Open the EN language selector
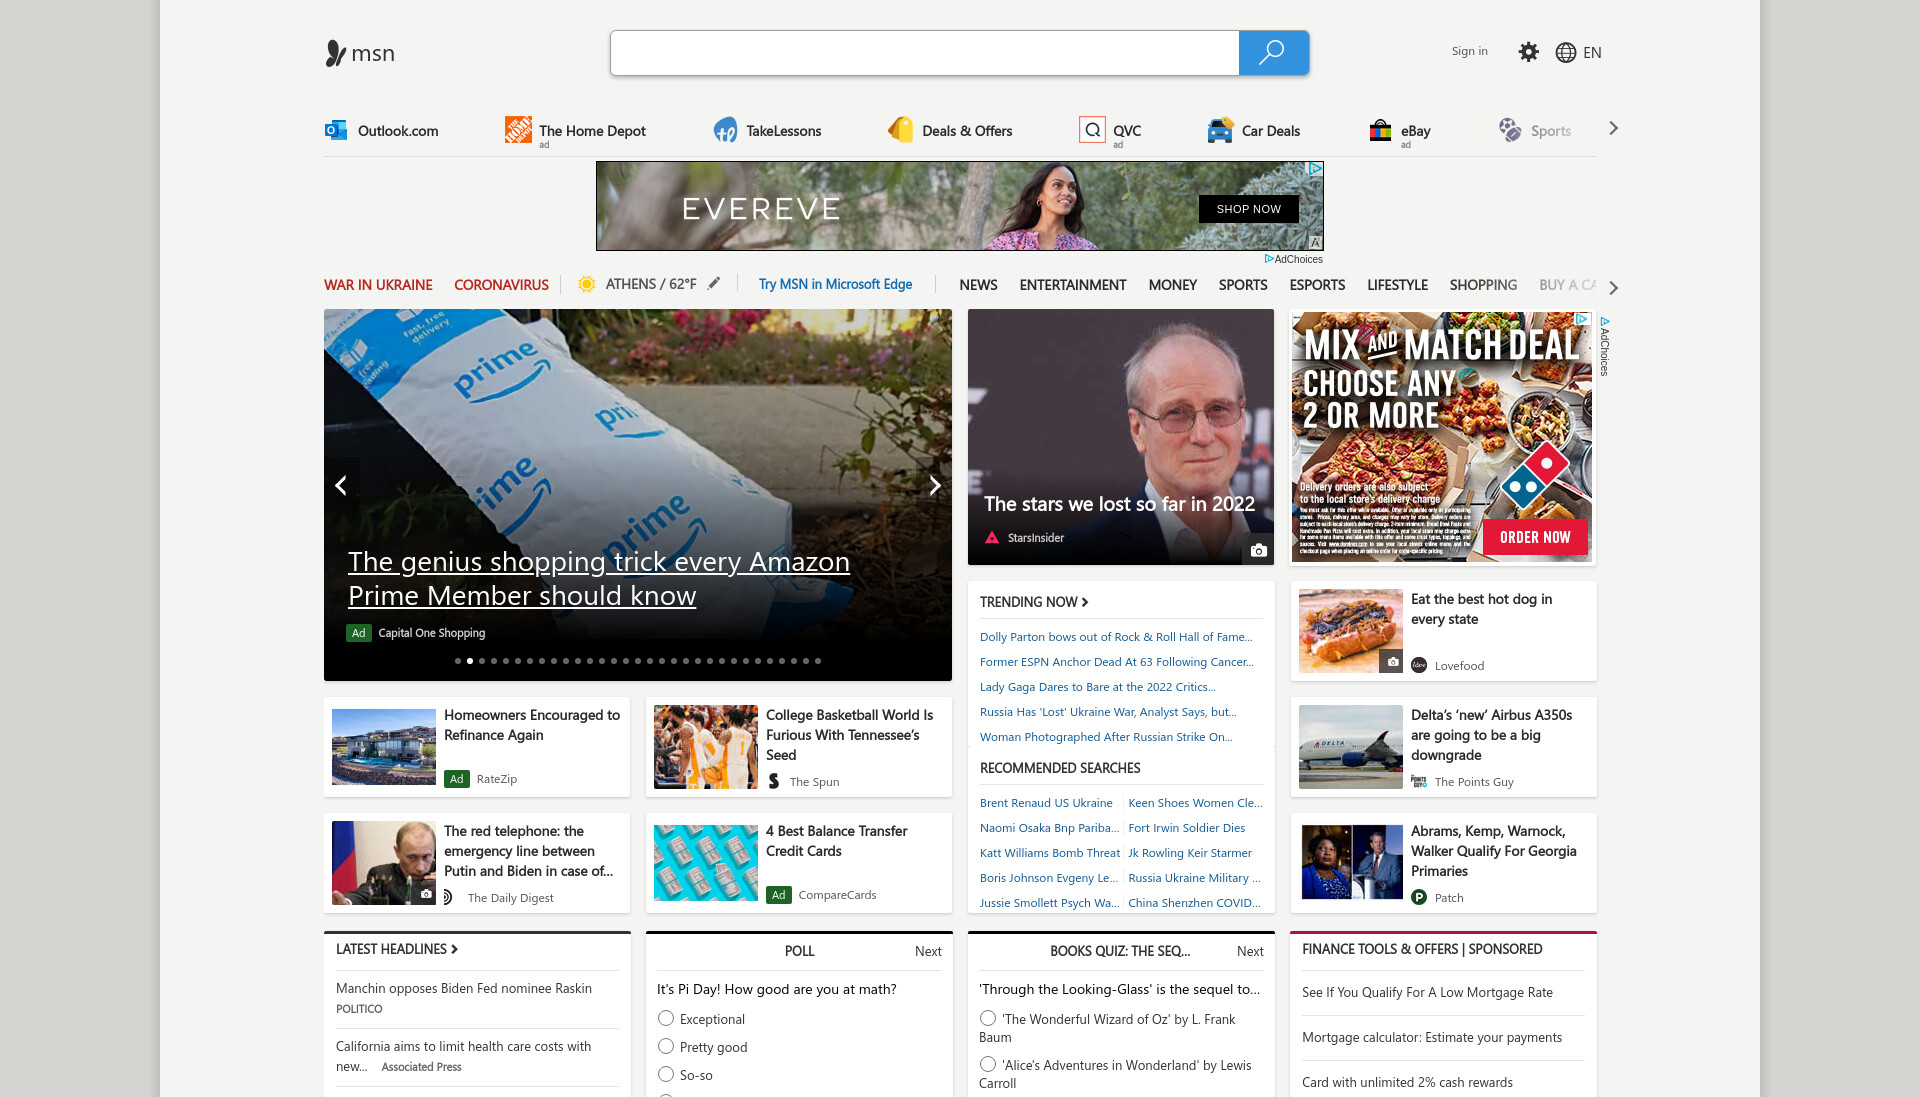Viewport: 1920px width, 1097px height. tap(1592, 53)
